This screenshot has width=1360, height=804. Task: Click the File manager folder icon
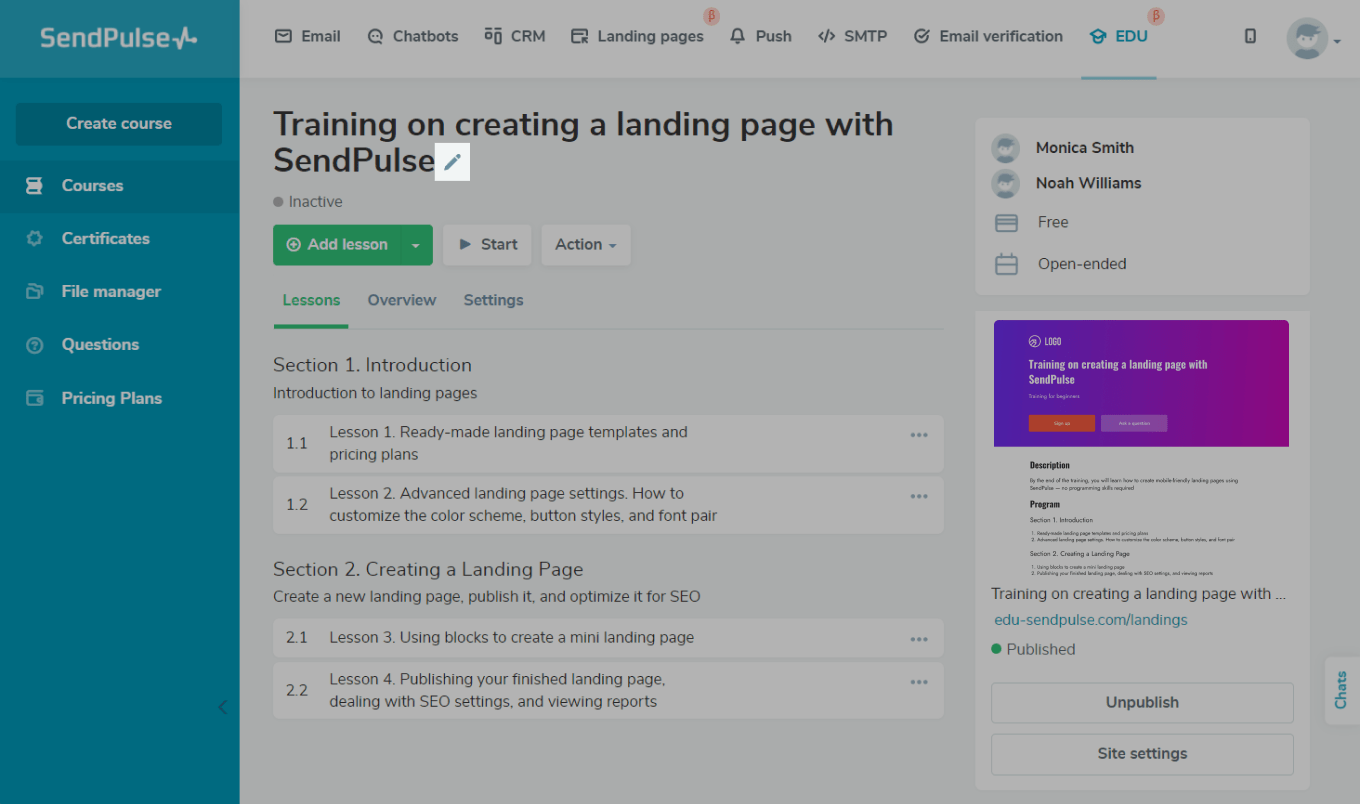tap(35, 292)
